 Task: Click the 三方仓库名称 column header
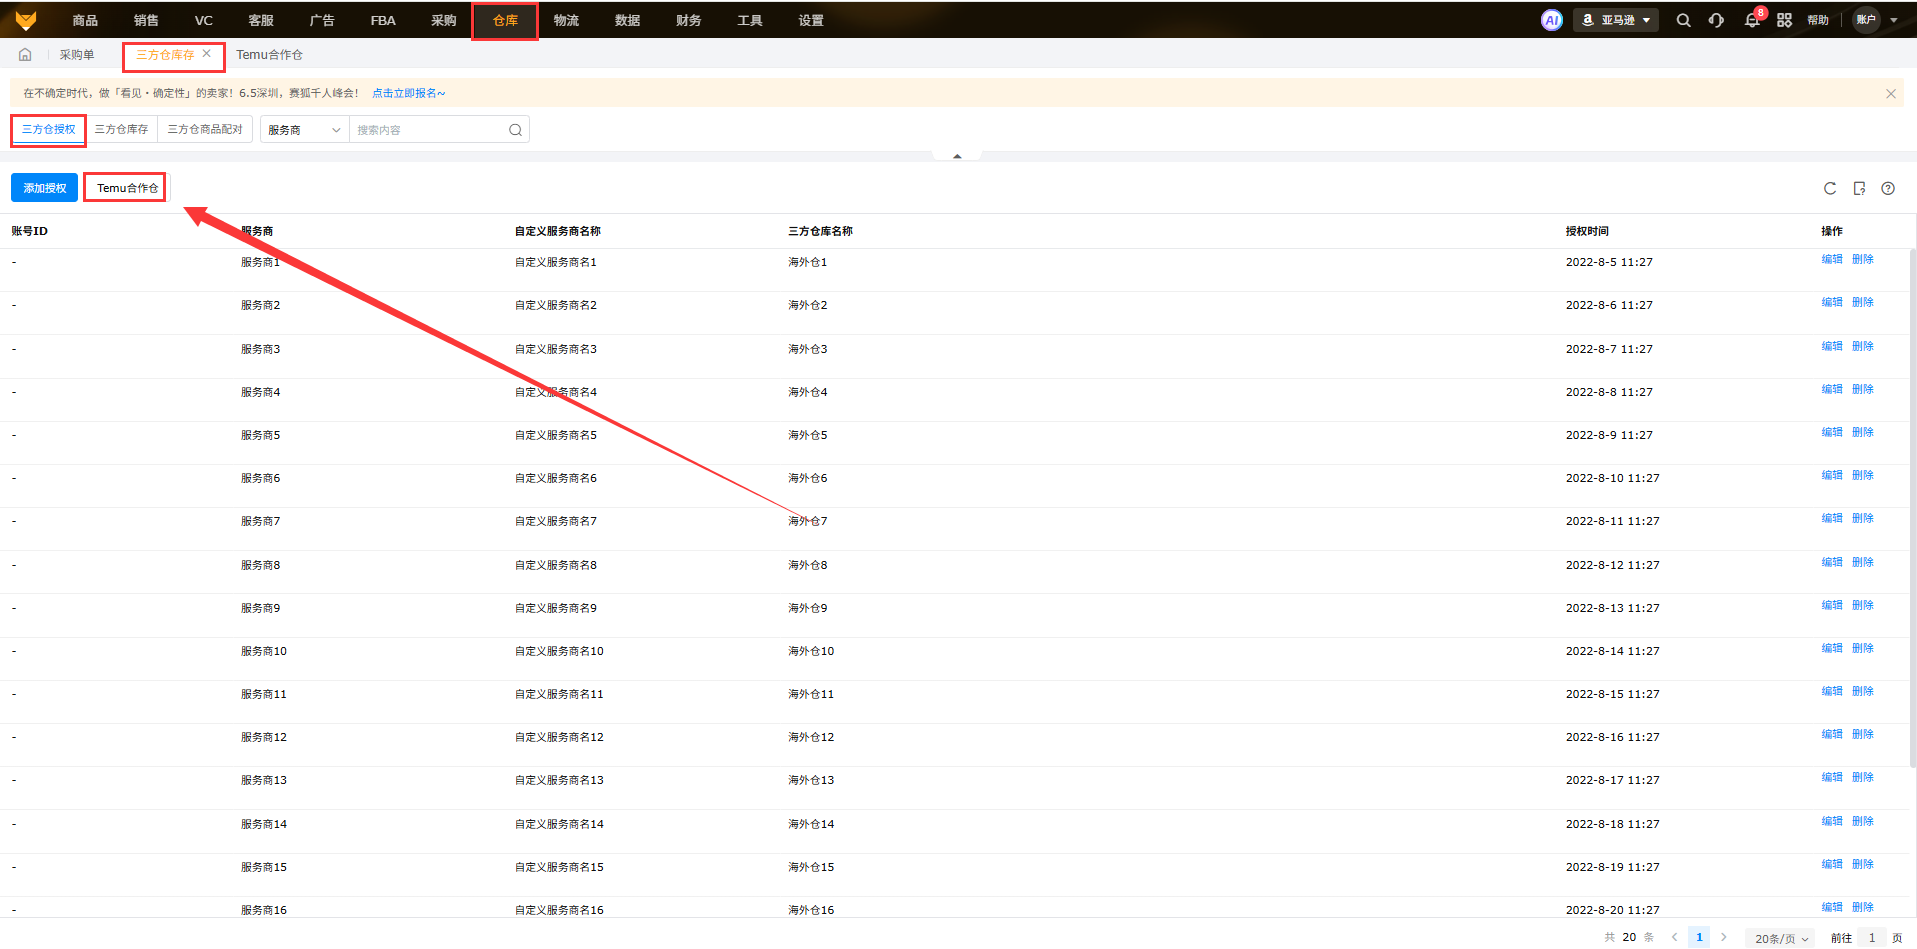pos(820,231)
